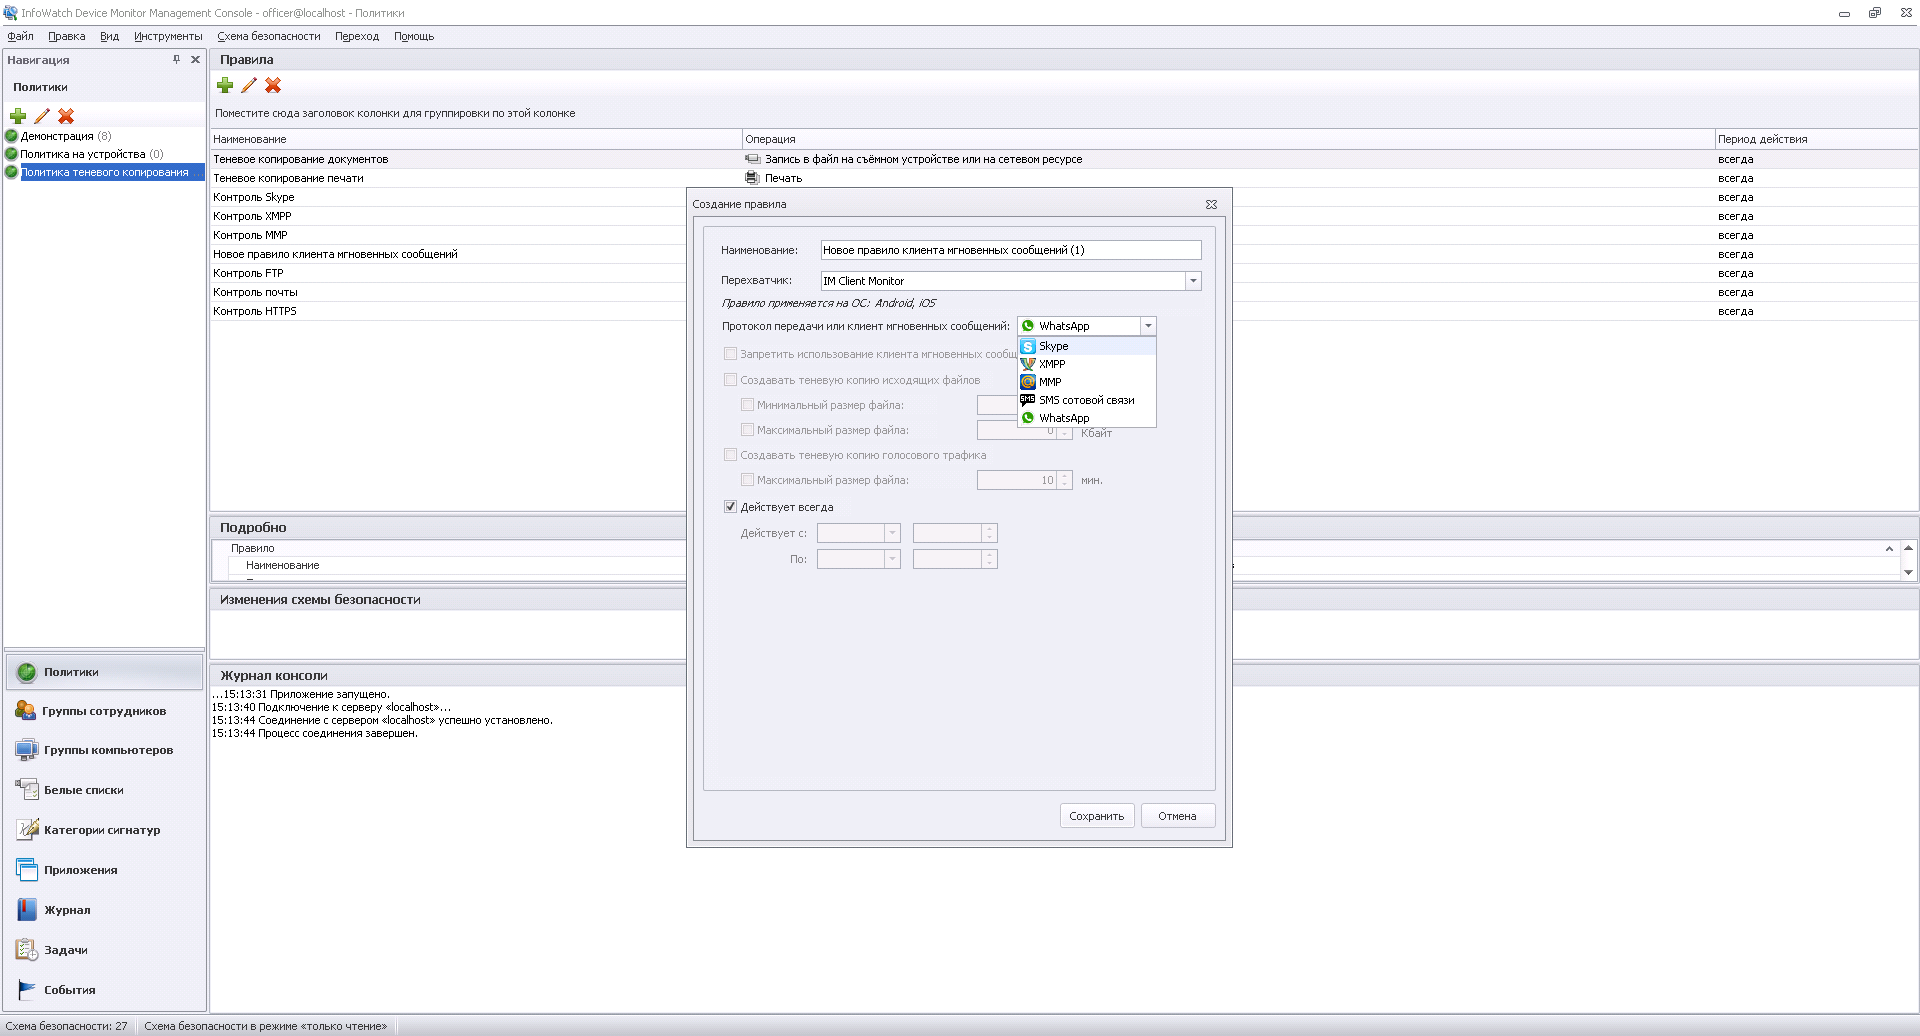Screen dimensions: 1920x1036
Task: Open Журнал section
Action: (105, 910)
